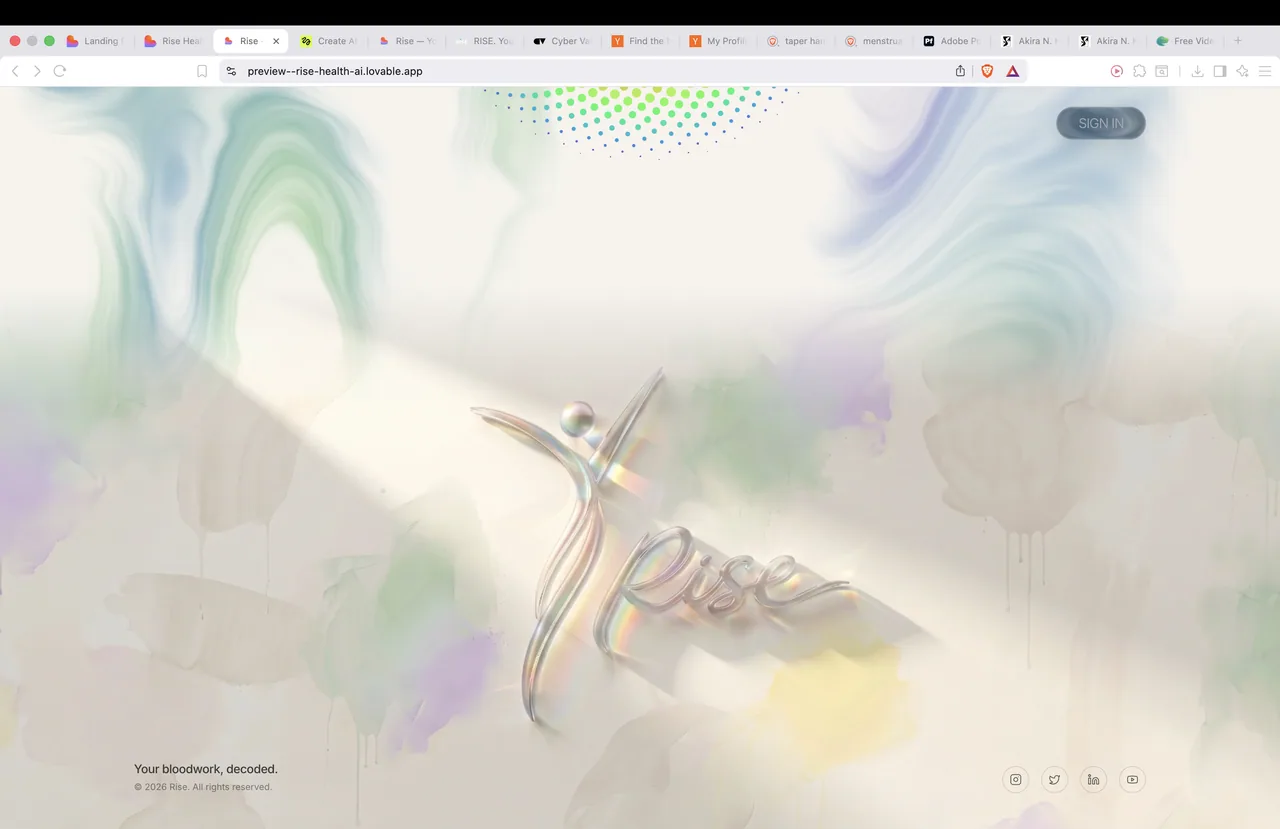Open the LinkedIn link in footer
Viewport: 1280px width, 829px height.
point(1094,779)
